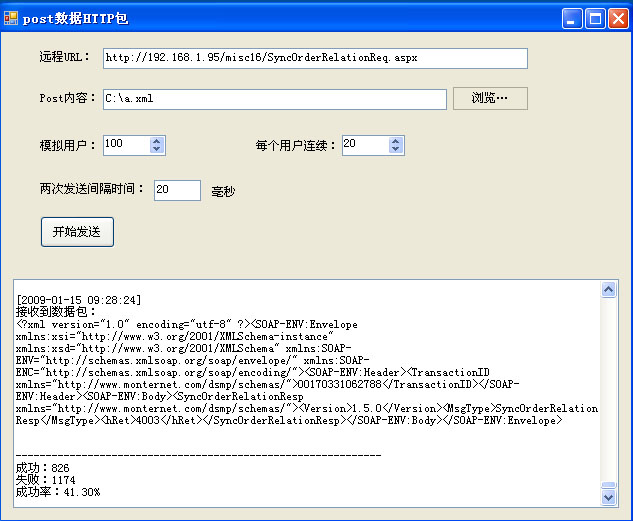Click the 模拟用户 label

pyautogui.click(x=67, y=145)
